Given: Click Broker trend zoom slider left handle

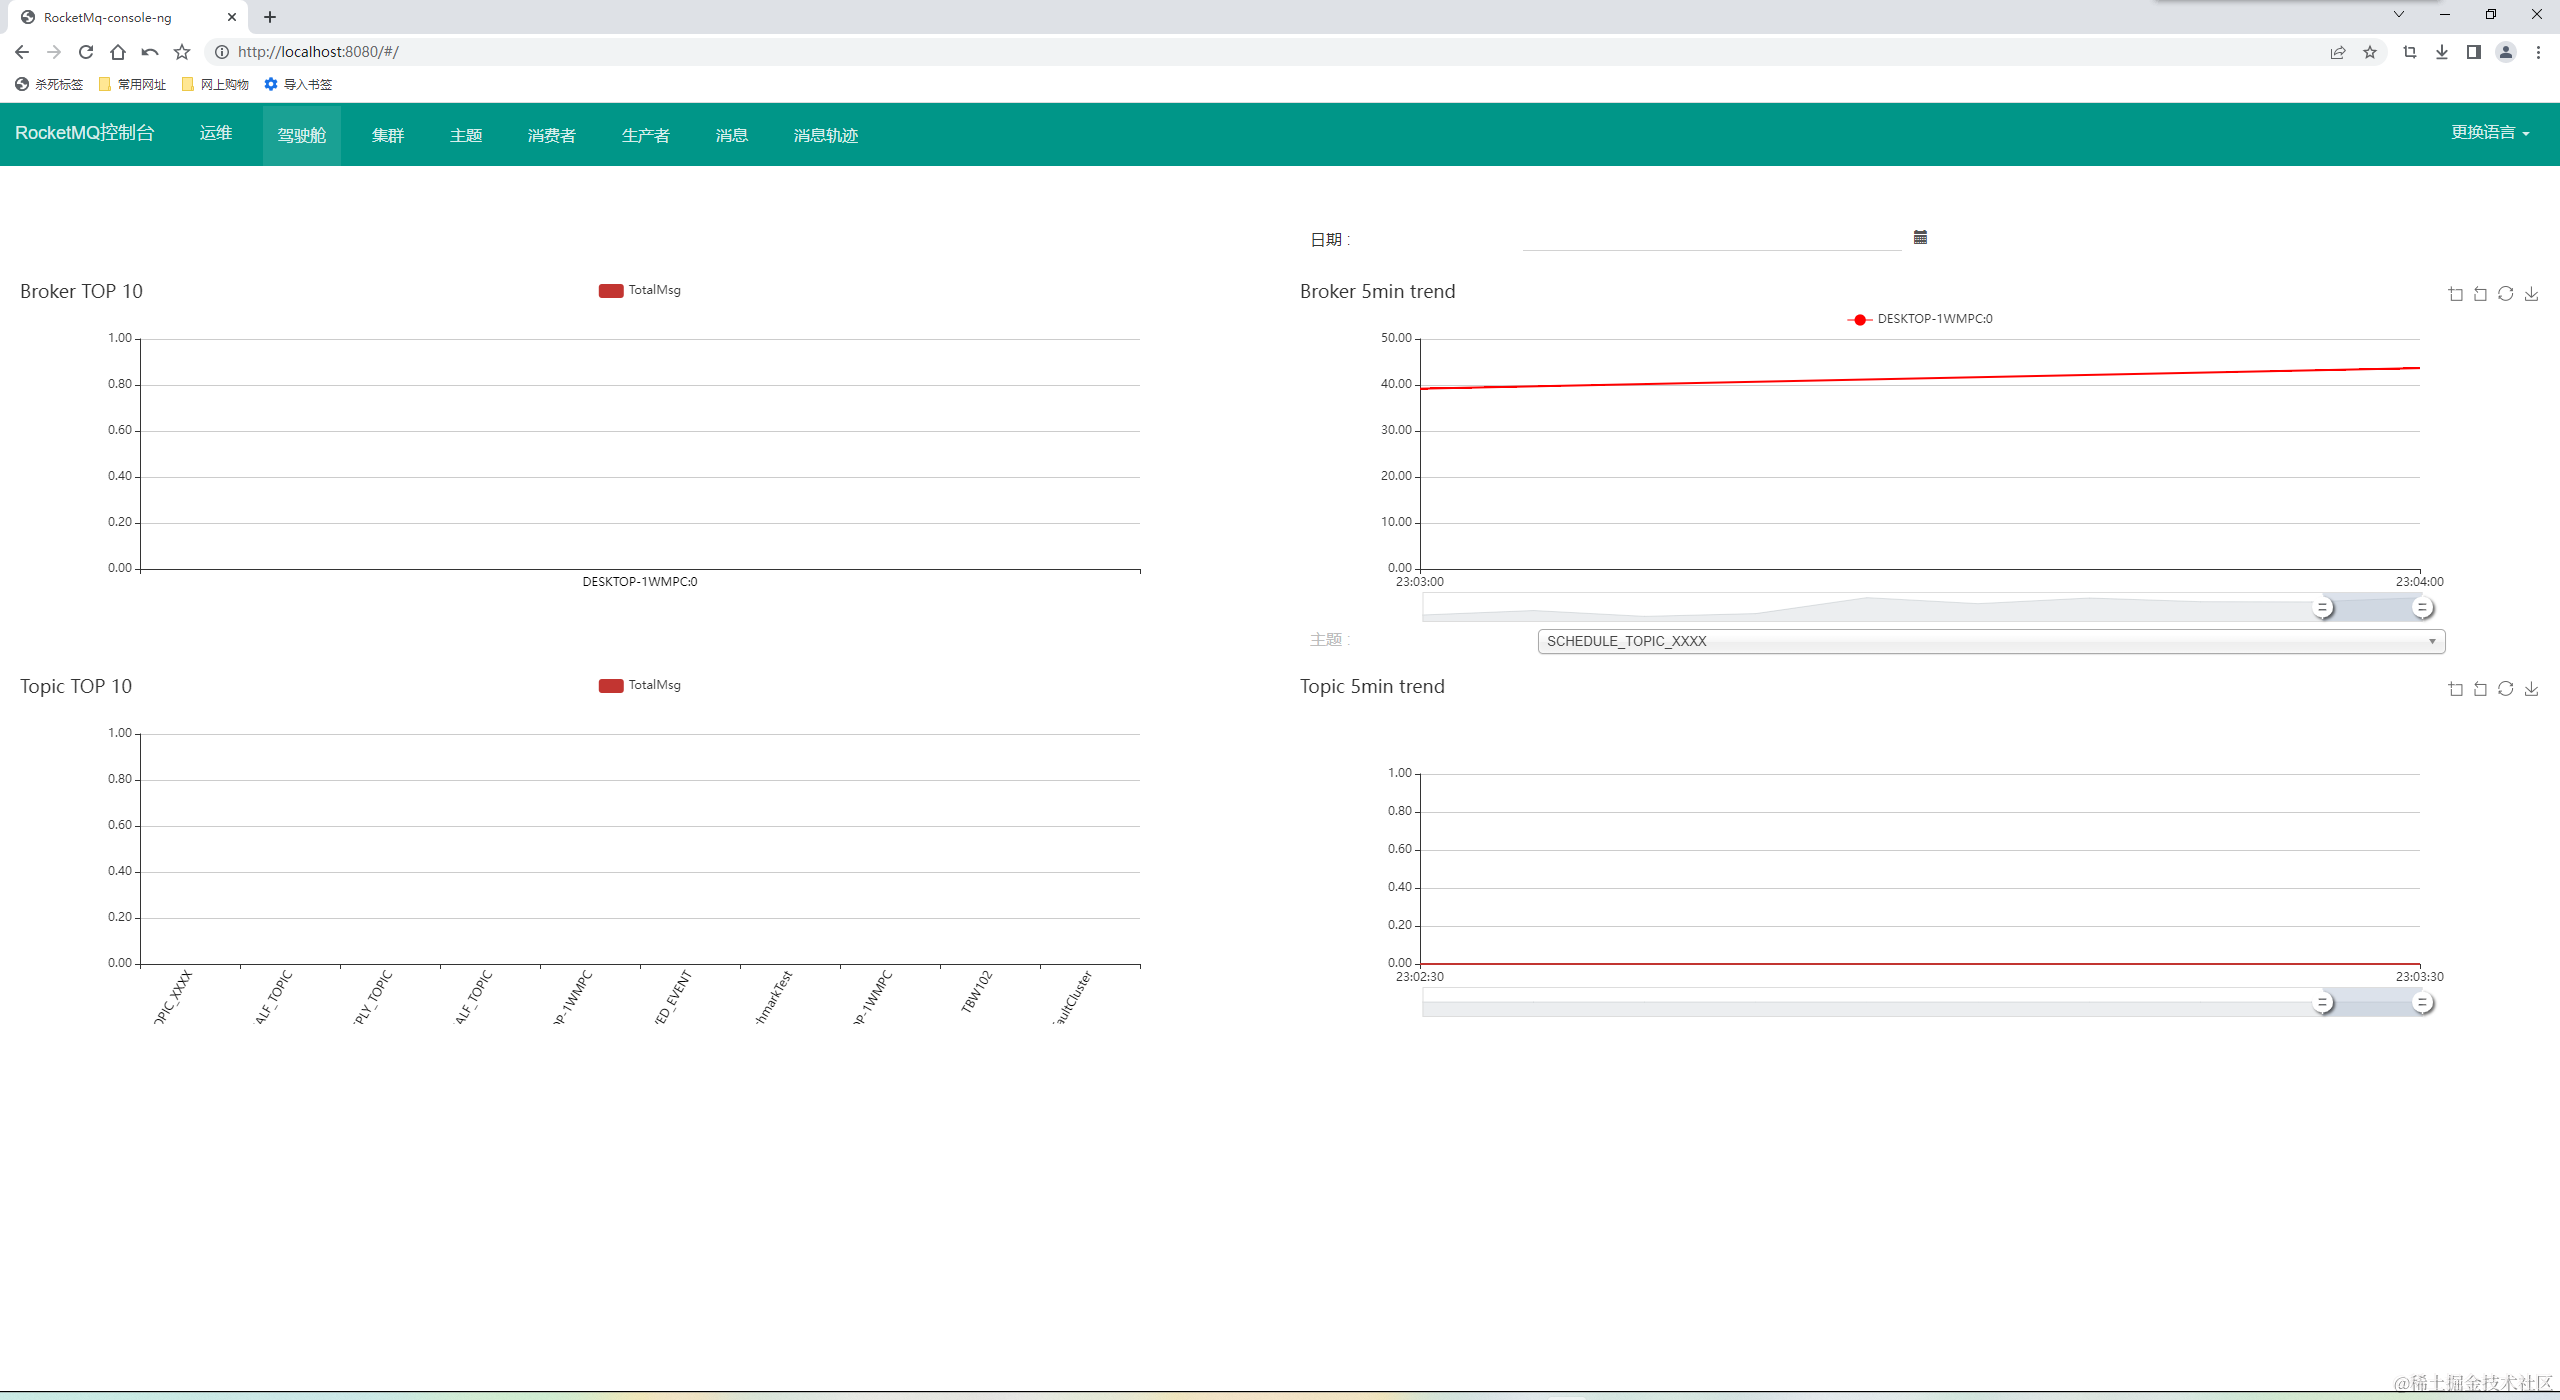Looking at the screenshot, I should coord(2323,607).
